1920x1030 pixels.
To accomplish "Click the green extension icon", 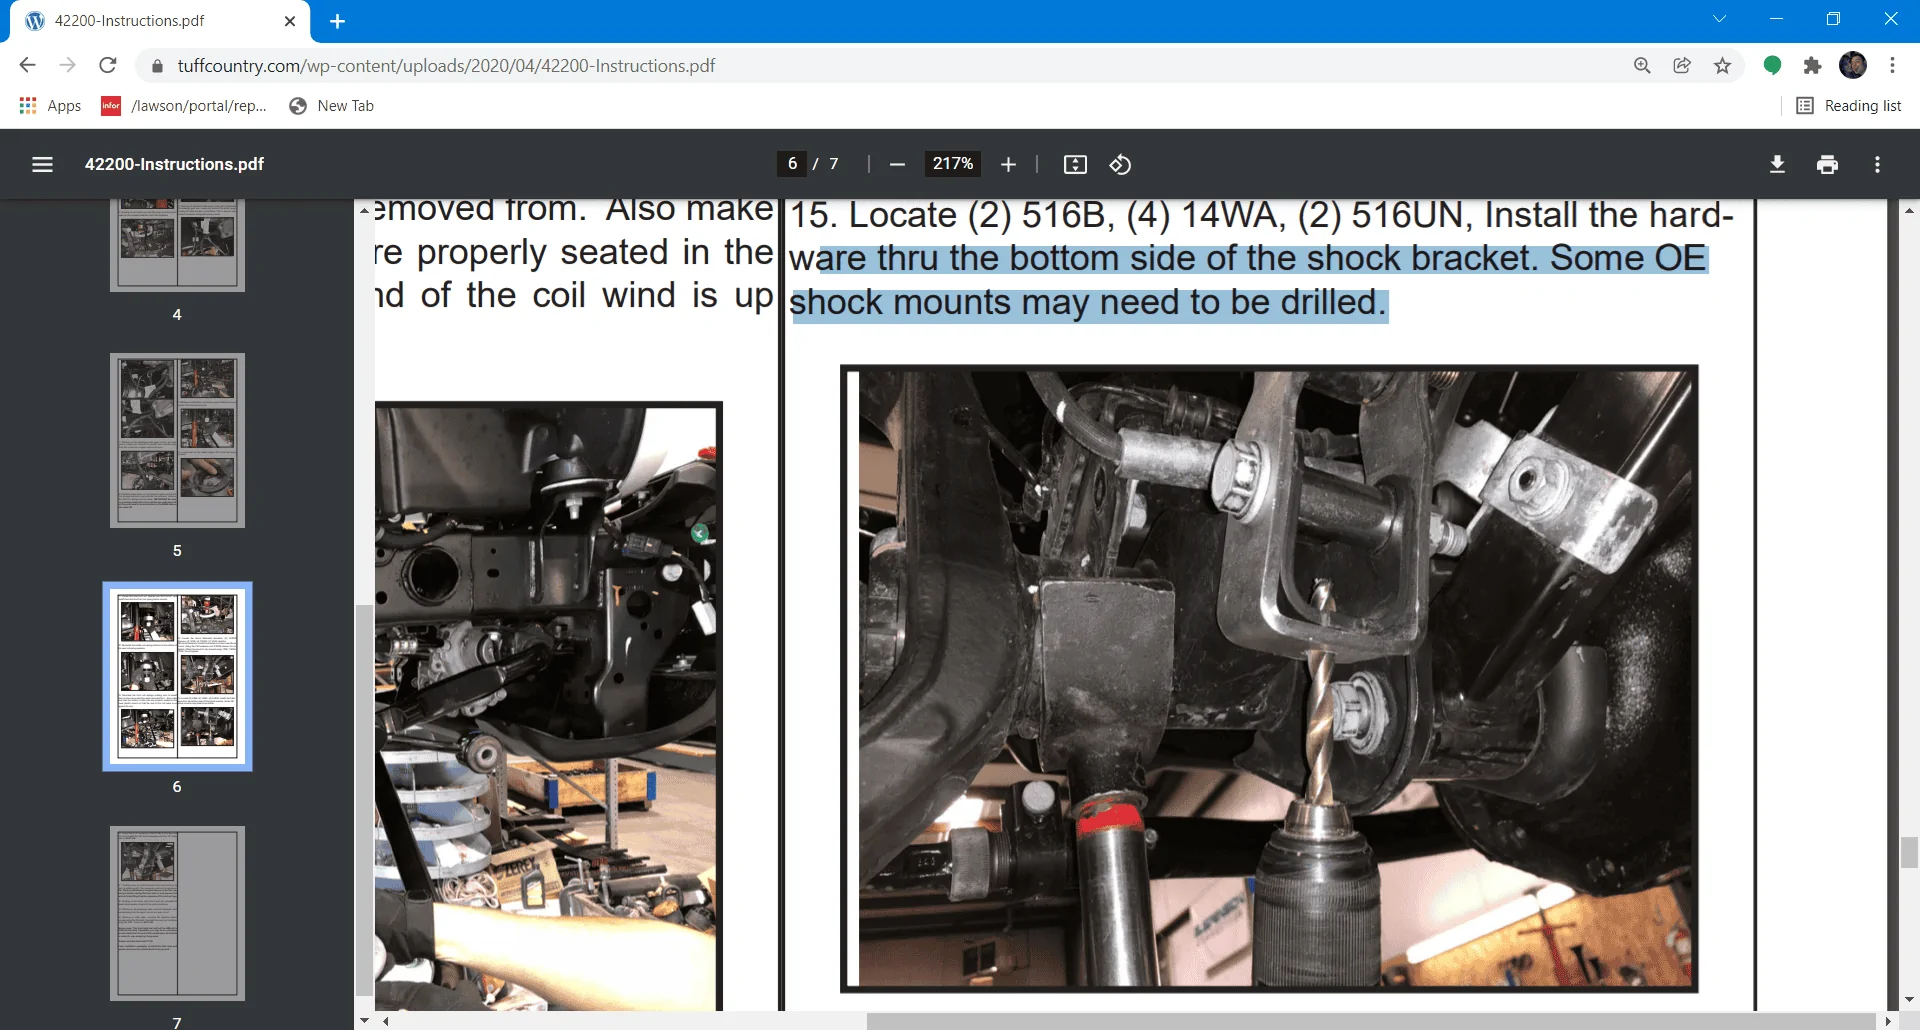I will pyautogui.click(x=1772, y=66).
